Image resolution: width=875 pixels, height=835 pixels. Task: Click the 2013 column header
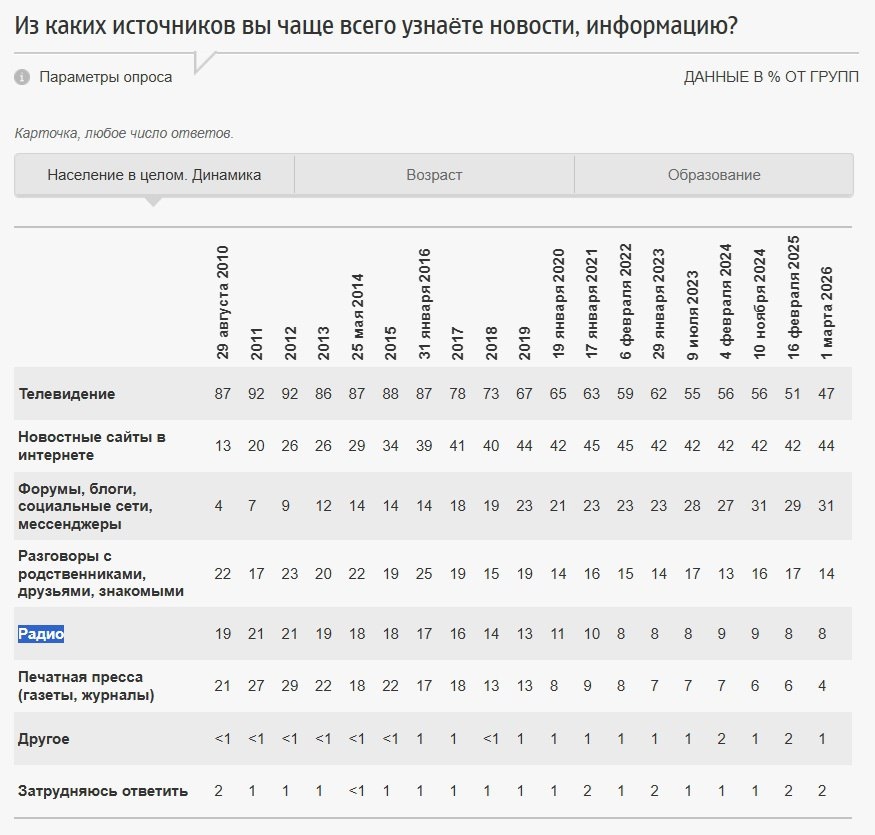(323, 343)
